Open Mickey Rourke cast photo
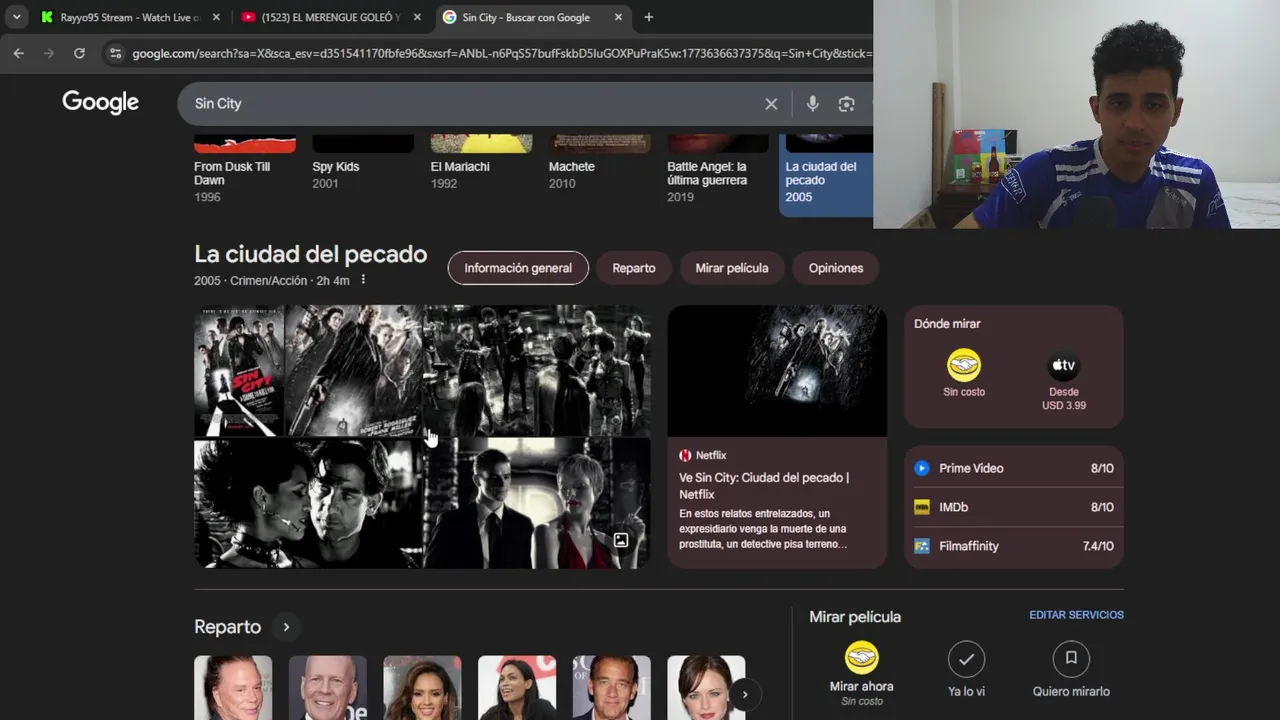 (233, 688)
